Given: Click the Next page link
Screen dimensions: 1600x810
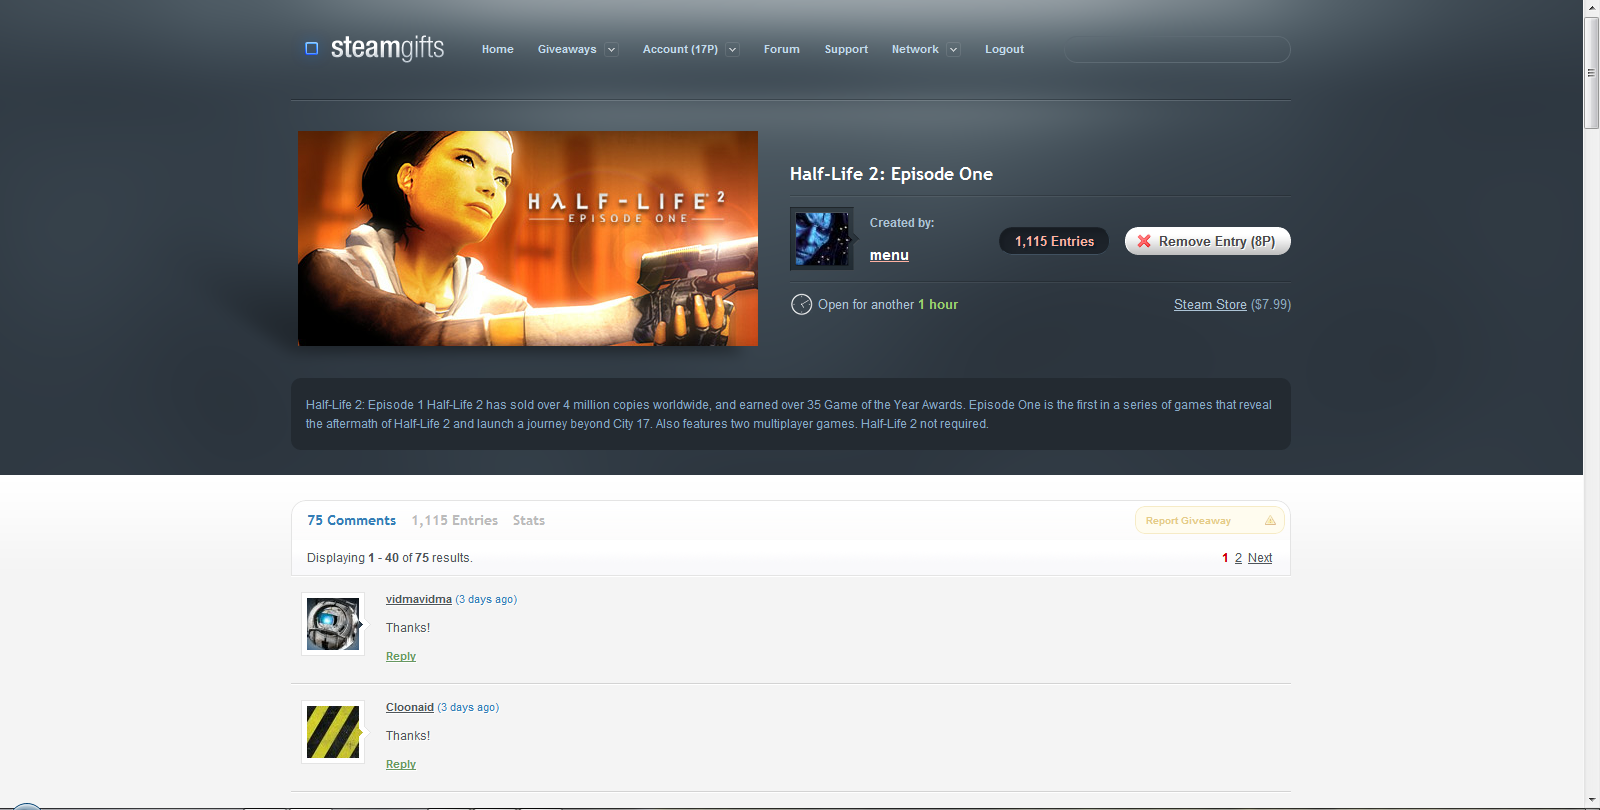Looking at the screenshot, I should click(1260, 558).
